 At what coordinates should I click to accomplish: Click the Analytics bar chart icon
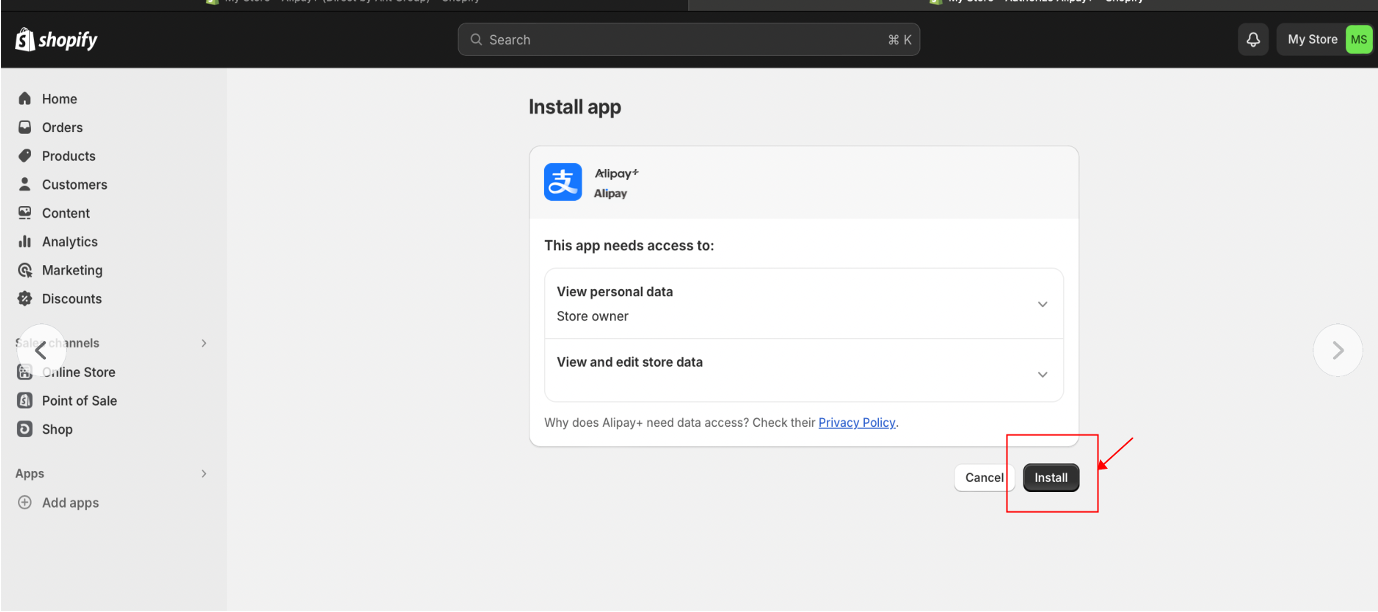pyautogui.click(x=25, y=242)
